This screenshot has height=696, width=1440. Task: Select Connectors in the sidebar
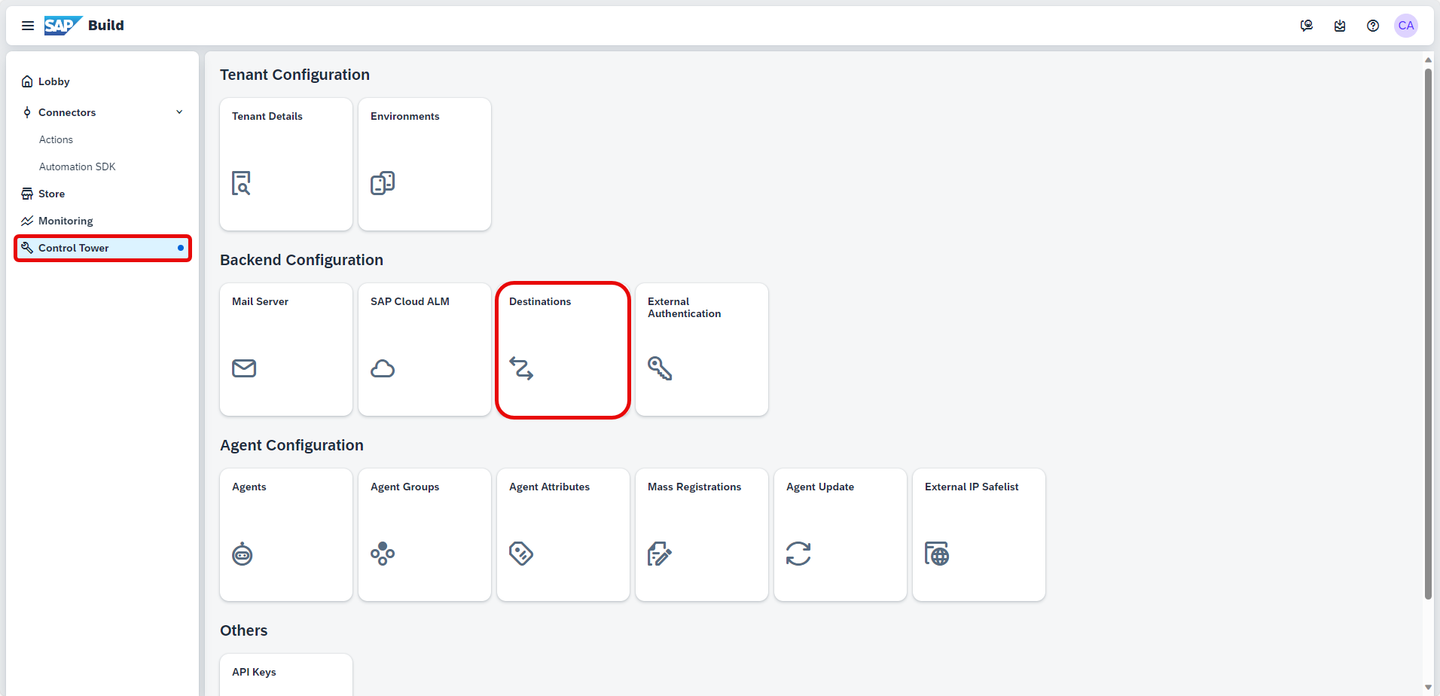point(67,113)
